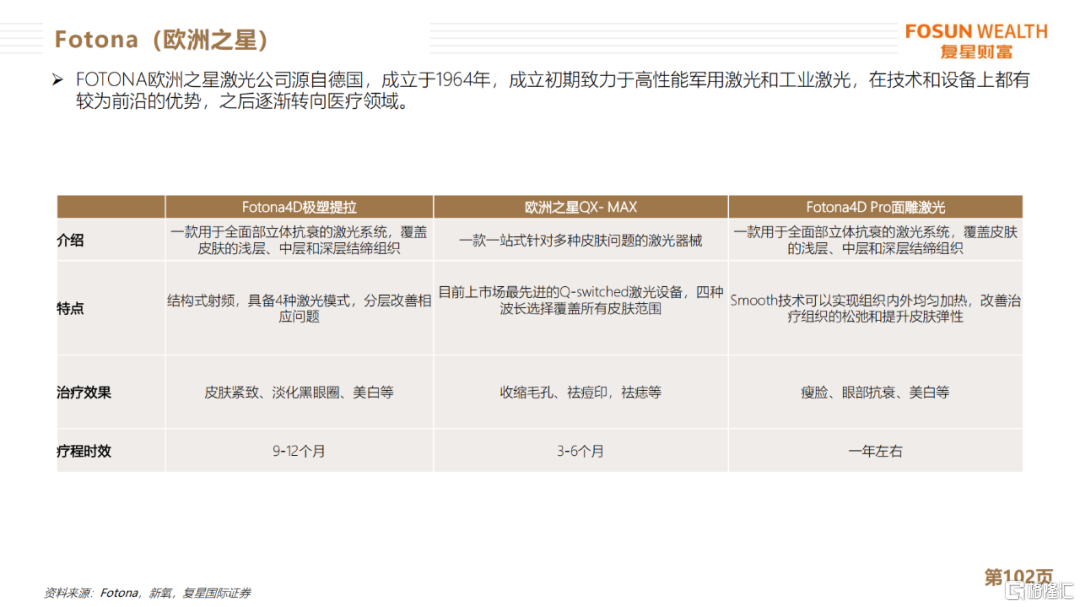Click the FOSUN WEALTH 复星财富 logo
The height and width of the screenshot is (607, 1080).
(976, 41)
